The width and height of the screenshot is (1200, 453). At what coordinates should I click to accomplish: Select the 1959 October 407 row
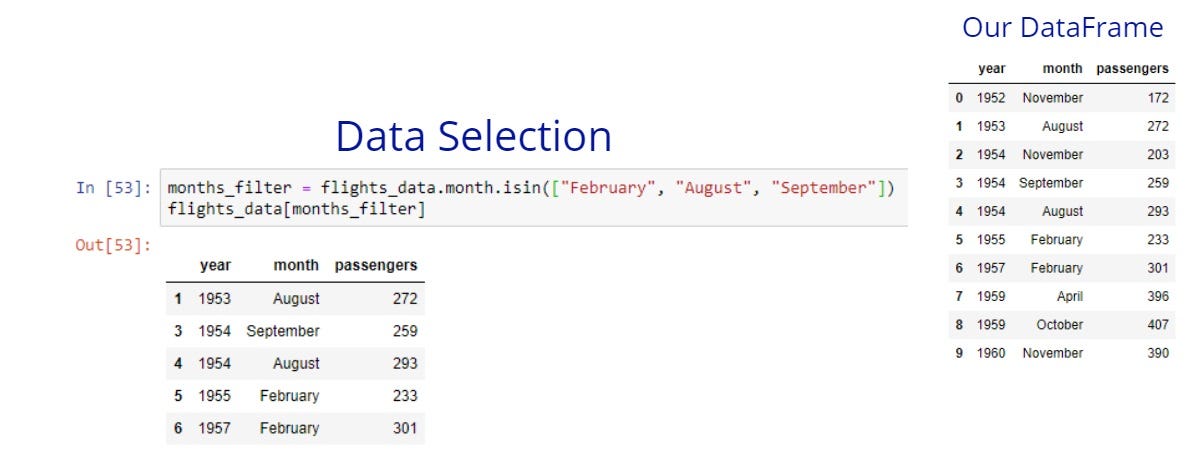1062,325
